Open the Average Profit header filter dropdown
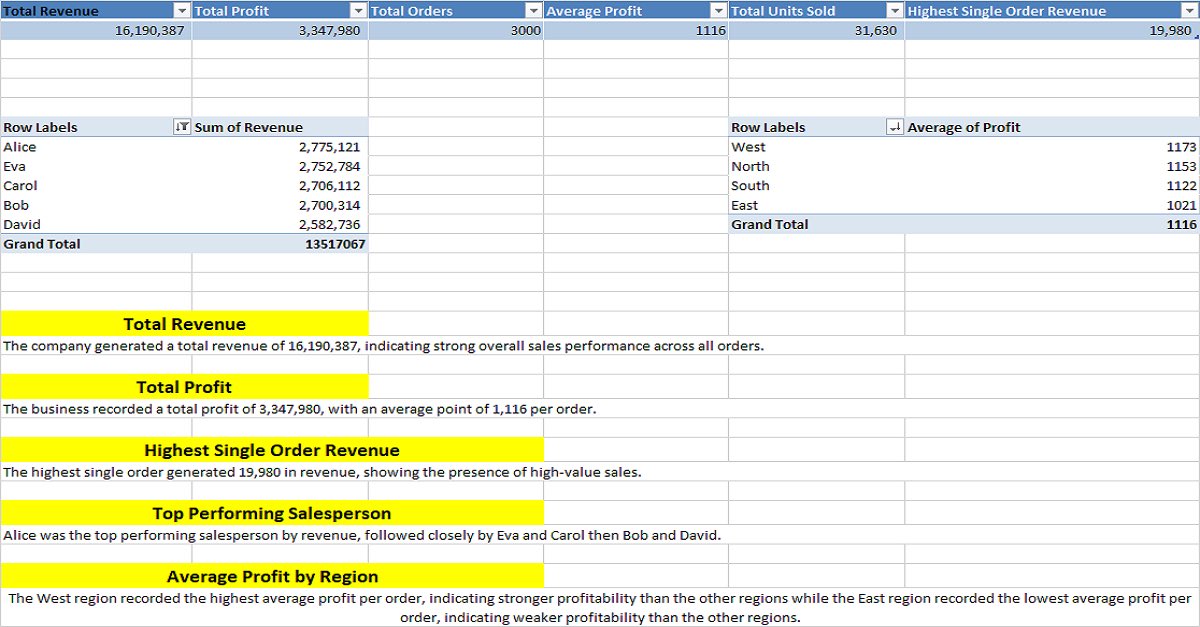1200x627 pixels. point(717,11)
